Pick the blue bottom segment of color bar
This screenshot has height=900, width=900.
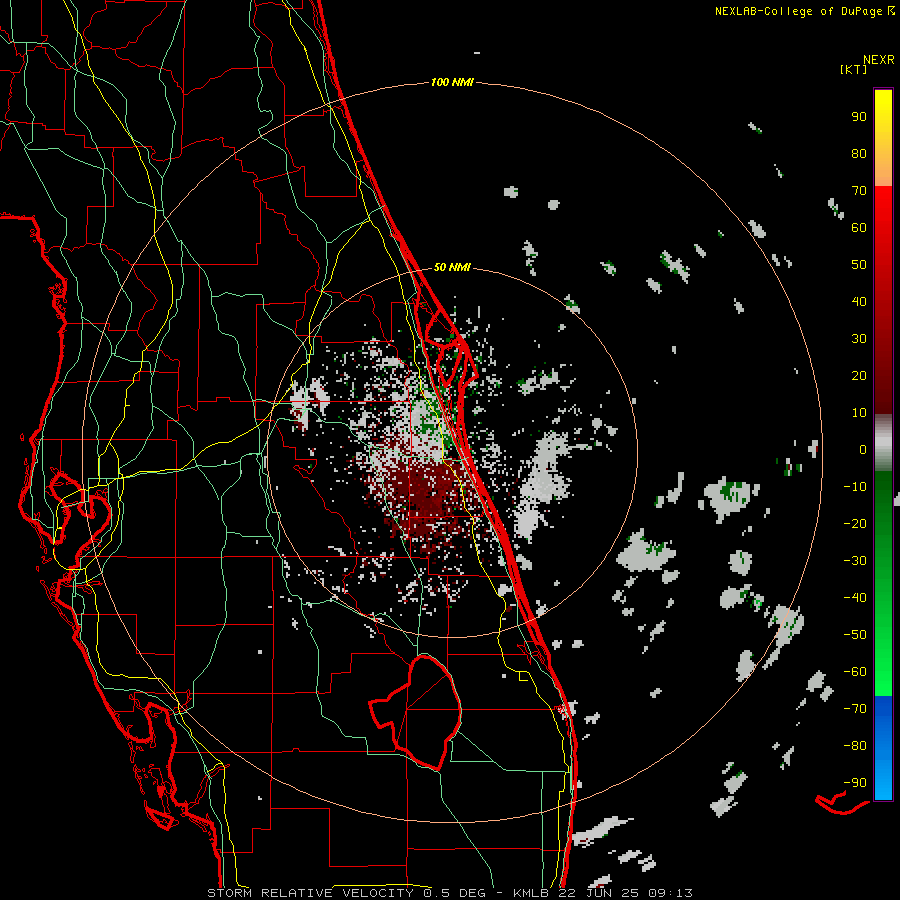883,748
